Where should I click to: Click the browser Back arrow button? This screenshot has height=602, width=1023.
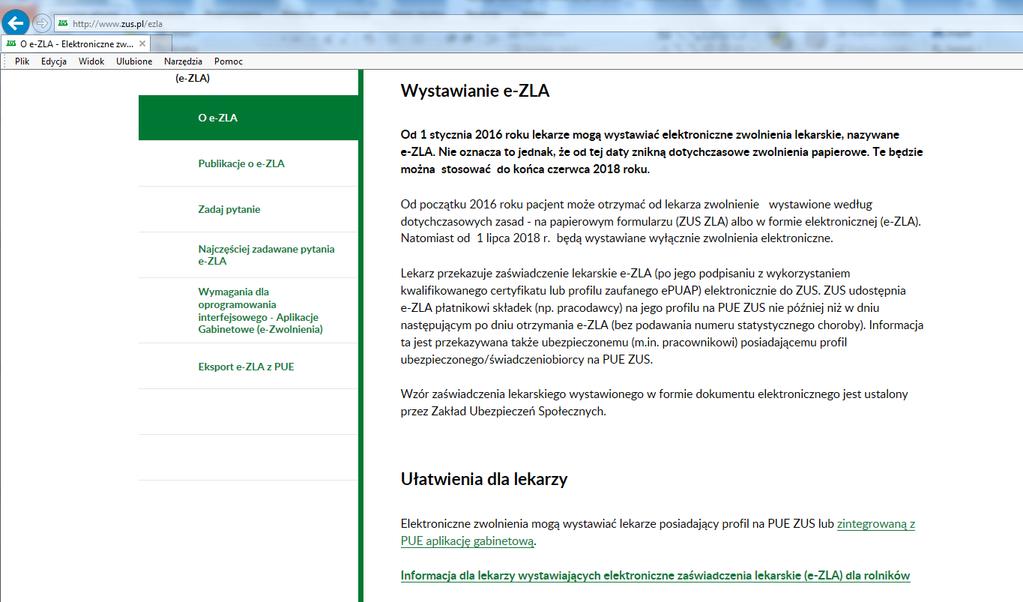point(16,23)
